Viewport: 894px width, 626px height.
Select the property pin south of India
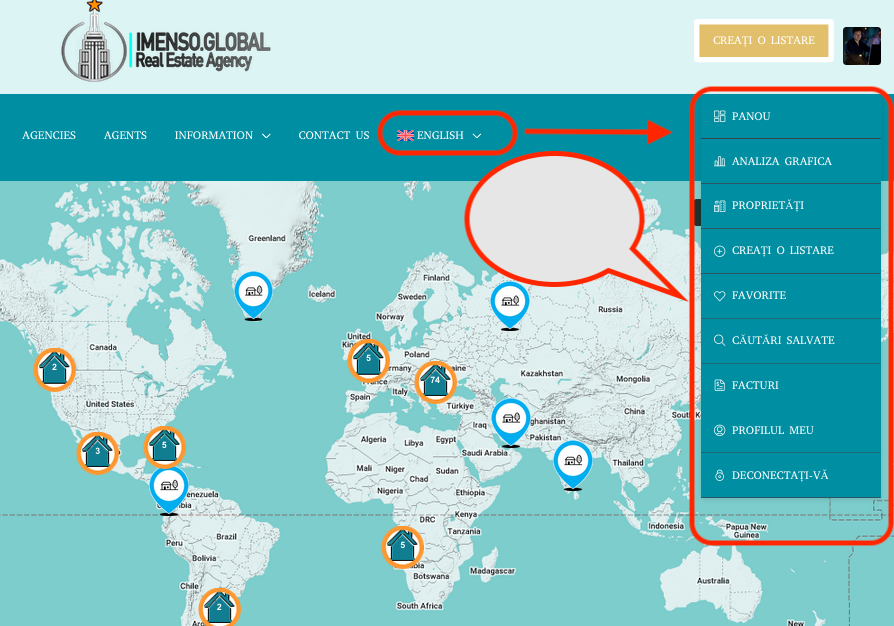[573, 465]
